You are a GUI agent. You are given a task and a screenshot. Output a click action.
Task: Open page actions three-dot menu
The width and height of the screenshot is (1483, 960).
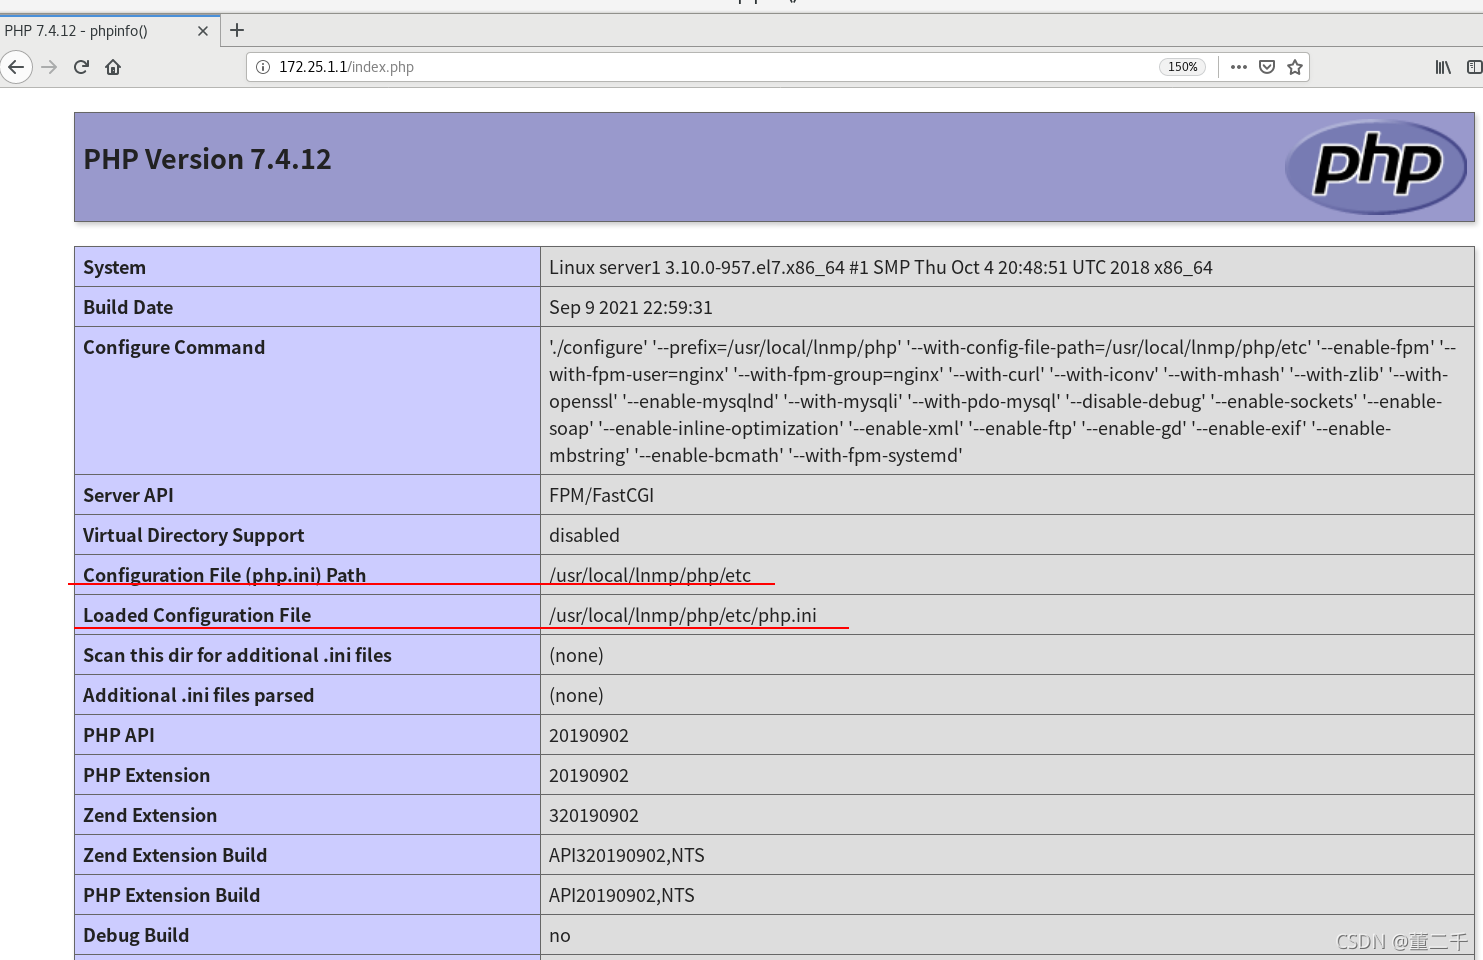[x=1239, y=67]
